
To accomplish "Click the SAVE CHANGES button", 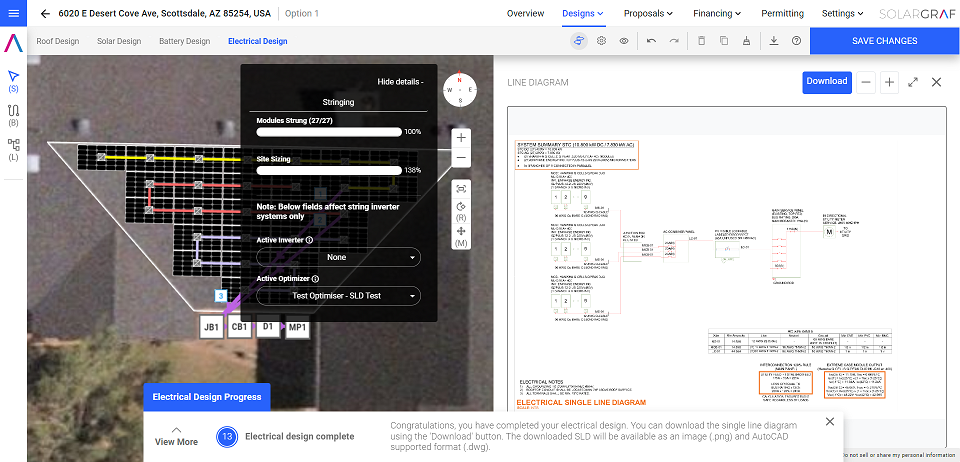I will click(884, 41).
